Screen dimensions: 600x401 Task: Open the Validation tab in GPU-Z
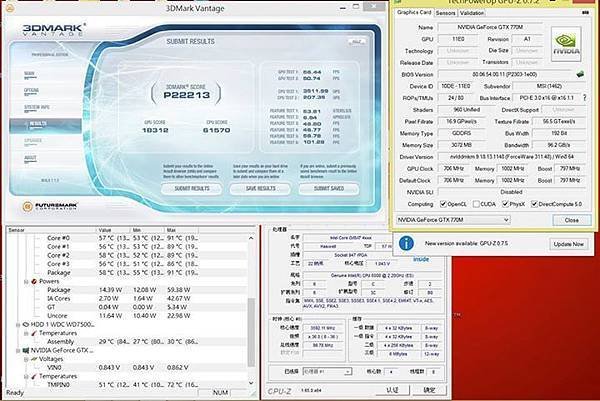coord(472,13)
